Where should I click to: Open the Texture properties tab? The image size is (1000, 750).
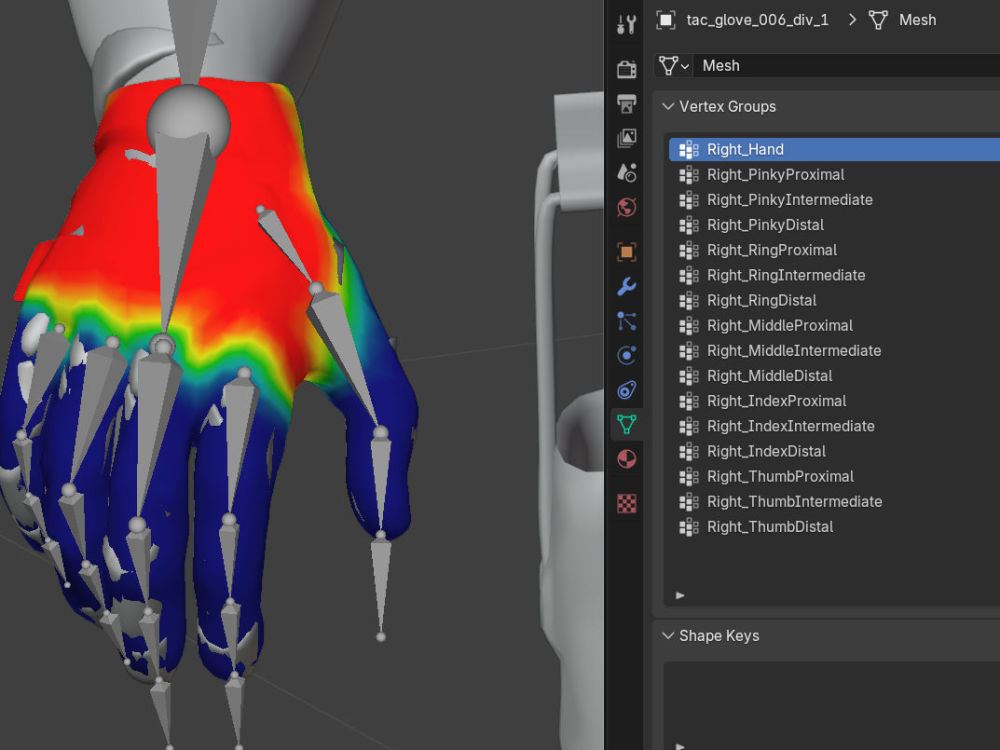click(626, 503)
